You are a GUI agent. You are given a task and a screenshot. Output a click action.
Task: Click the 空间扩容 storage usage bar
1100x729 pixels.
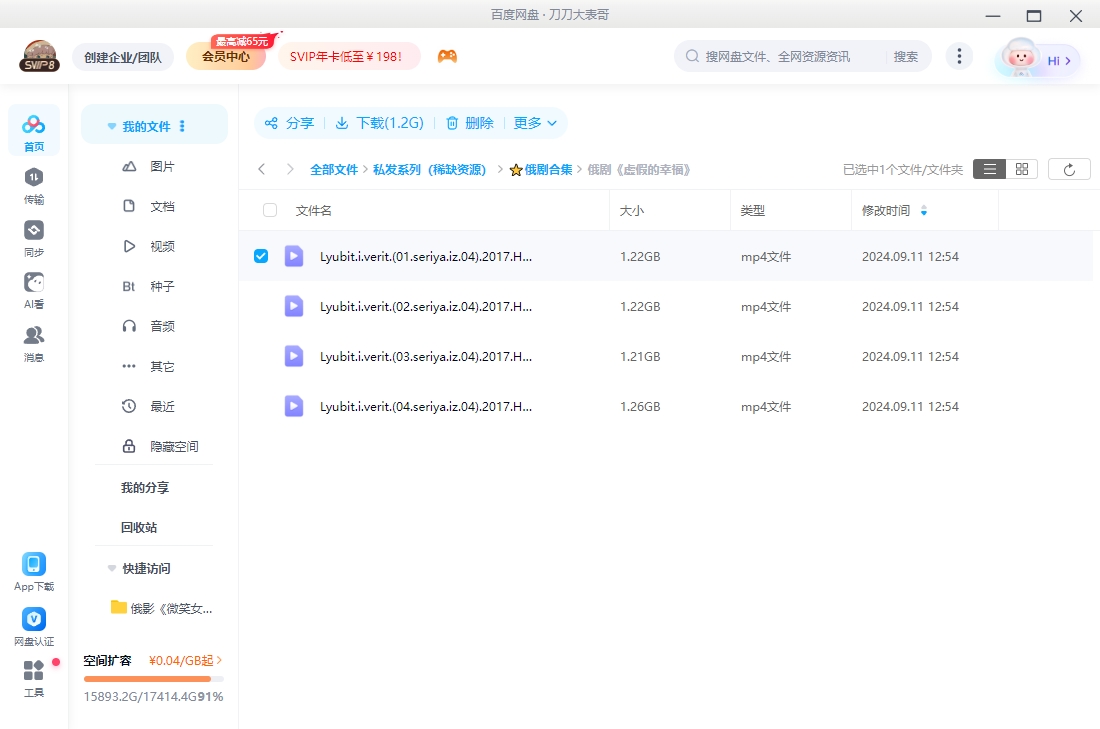153,677
